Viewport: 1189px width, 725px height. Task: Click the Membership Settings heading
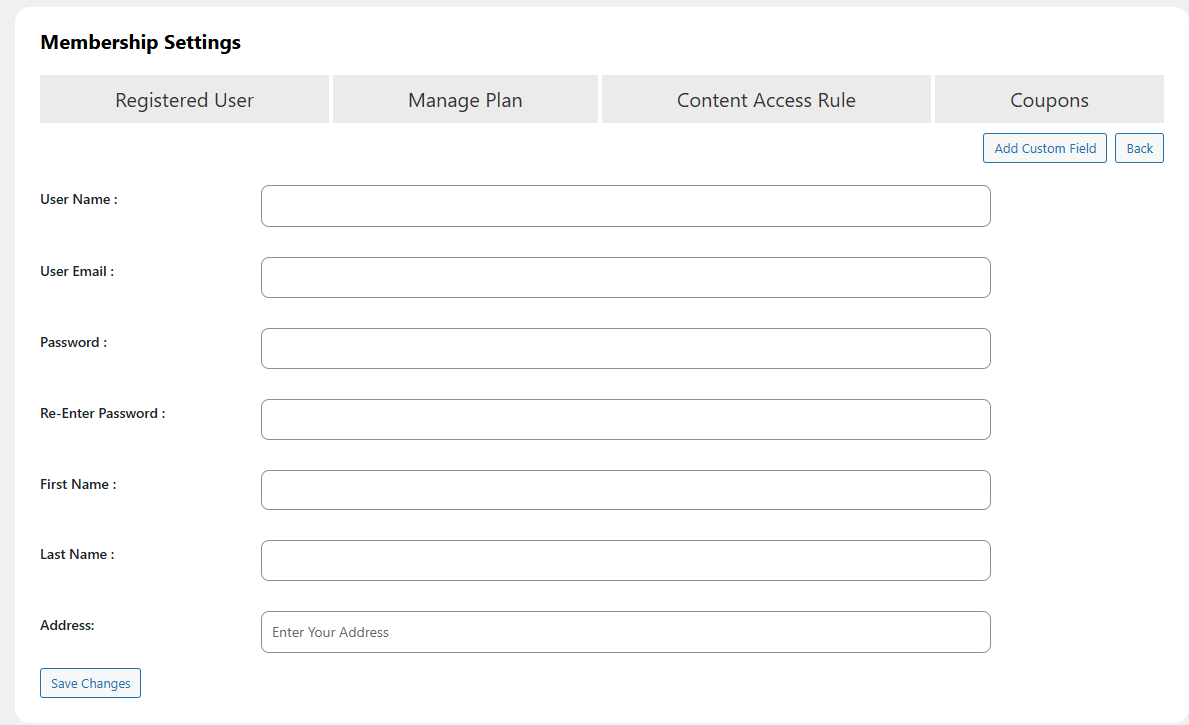coord(140,43)
